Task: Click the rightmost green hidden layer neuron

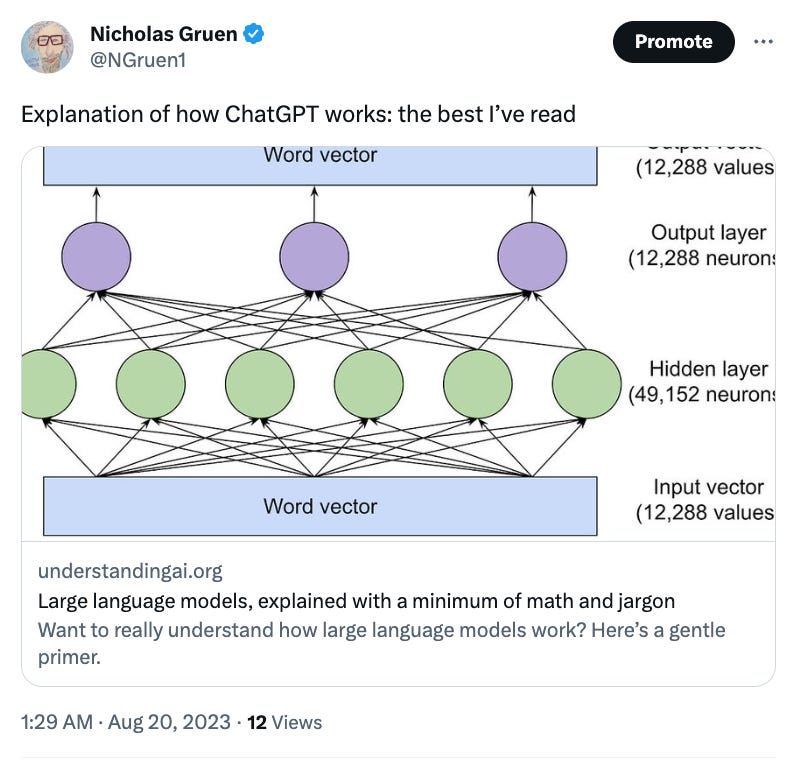Action: [586, 384]
